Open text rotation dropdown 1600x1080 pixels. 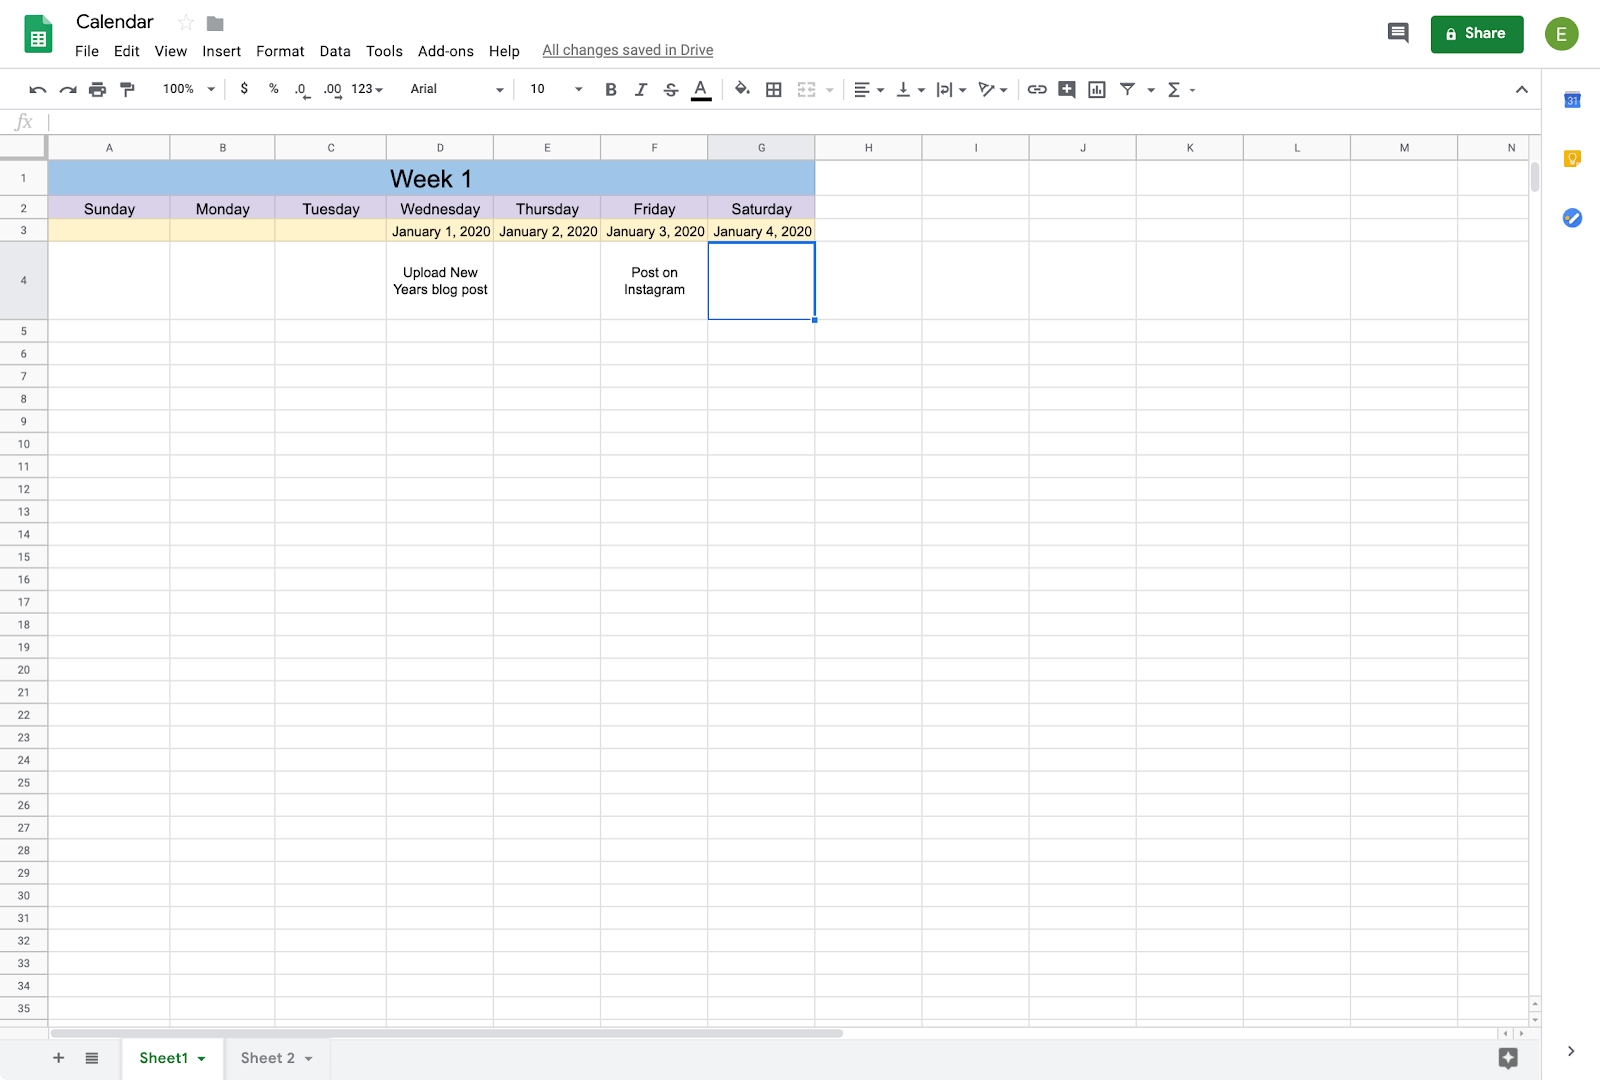(x=992, y=90)
